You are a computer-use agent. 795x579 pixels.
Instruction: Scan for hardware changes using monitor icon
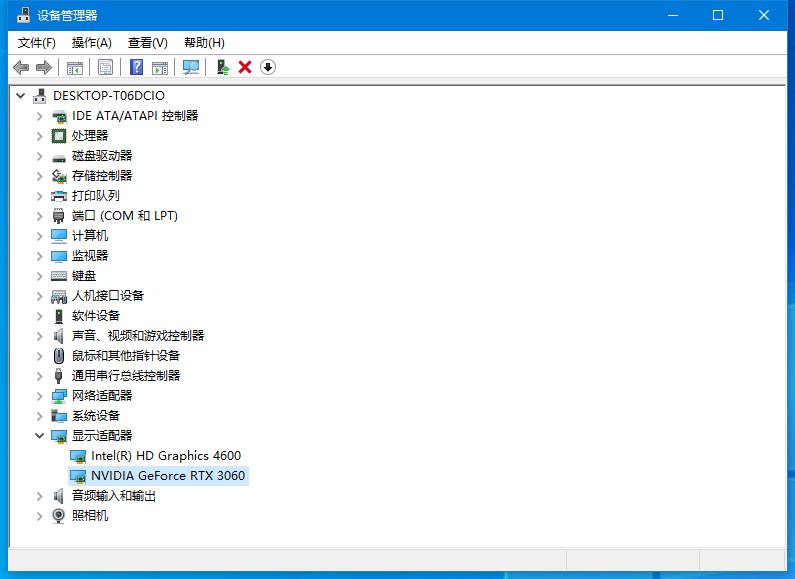[x=191, y=67]
